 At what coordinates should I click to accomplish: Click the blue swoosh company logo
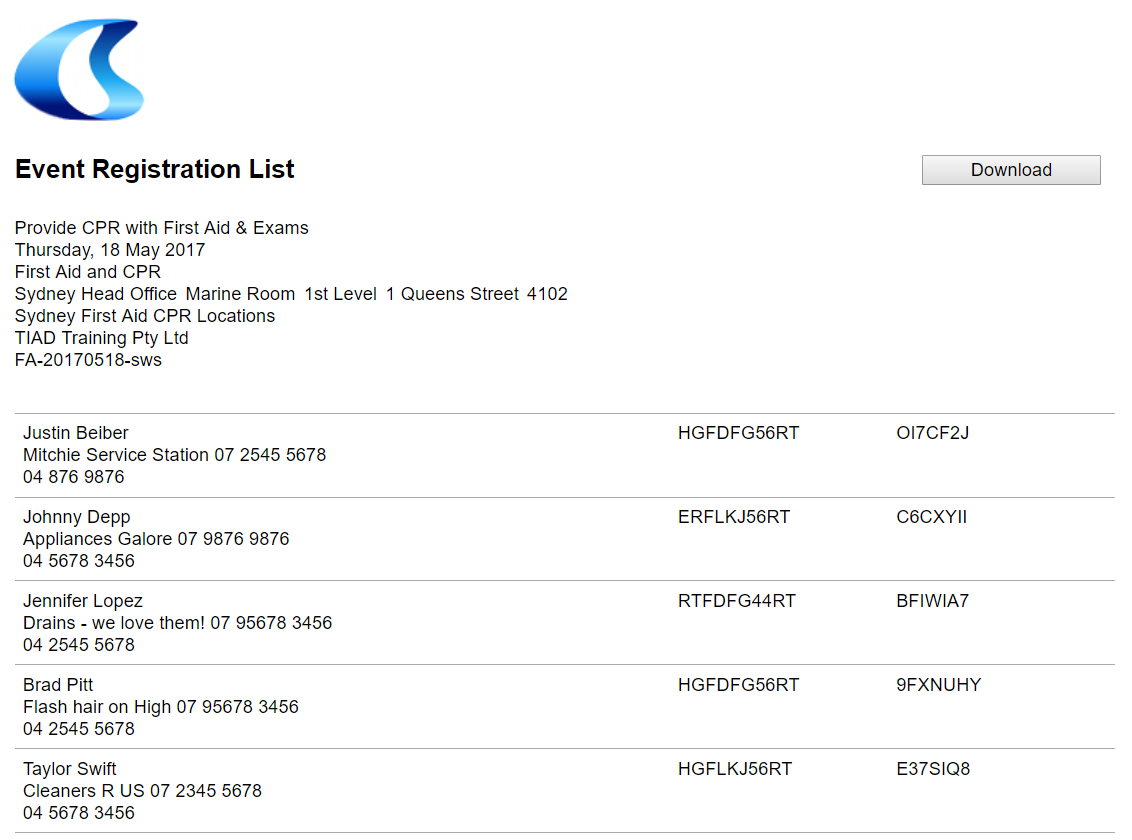[79, 69]
